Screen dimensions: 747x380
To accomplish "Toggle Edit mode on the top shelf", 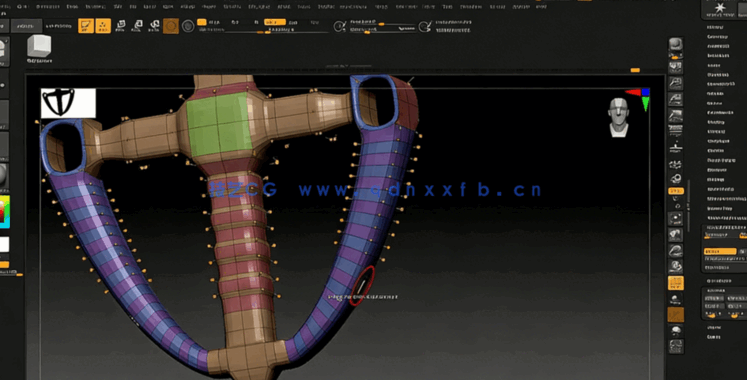I will (x=86, y=26).
